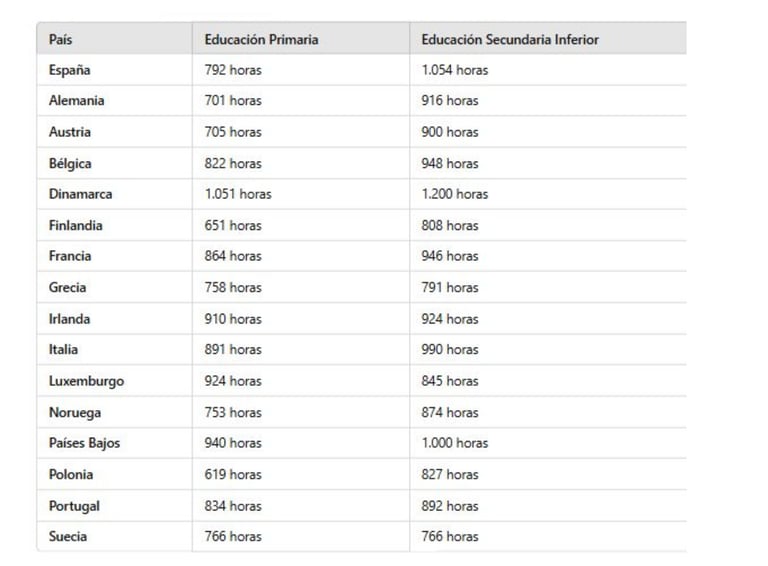The width and height of the screenshot is (768, 566).
Task: Click Grecia's 791 horas secondary cell
Action: tap(450, 287)
